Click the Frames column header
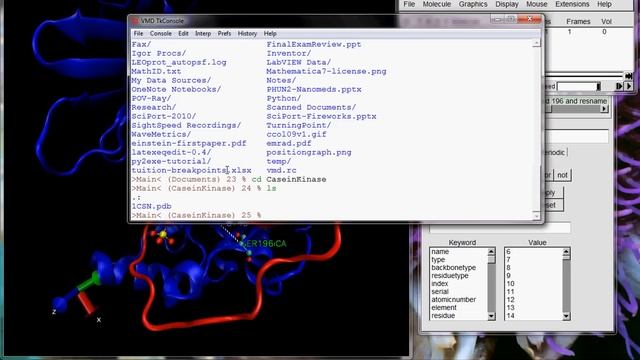This screenshot has height=360, width=640. [x=578, y=21]
